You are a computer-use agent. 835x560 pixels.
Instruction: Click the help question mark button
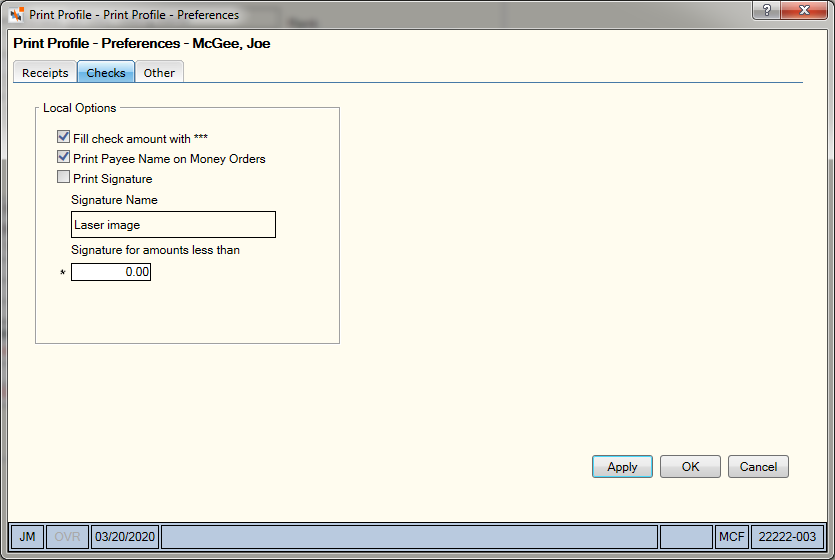[766, 10]
